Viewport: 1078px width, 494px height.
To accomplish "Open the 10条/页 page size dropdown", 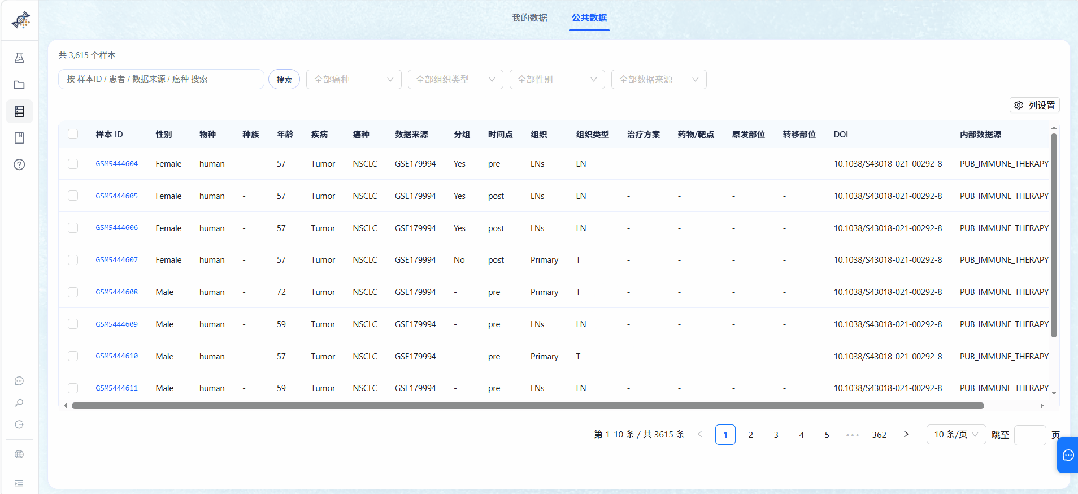I will click(956, 434).
